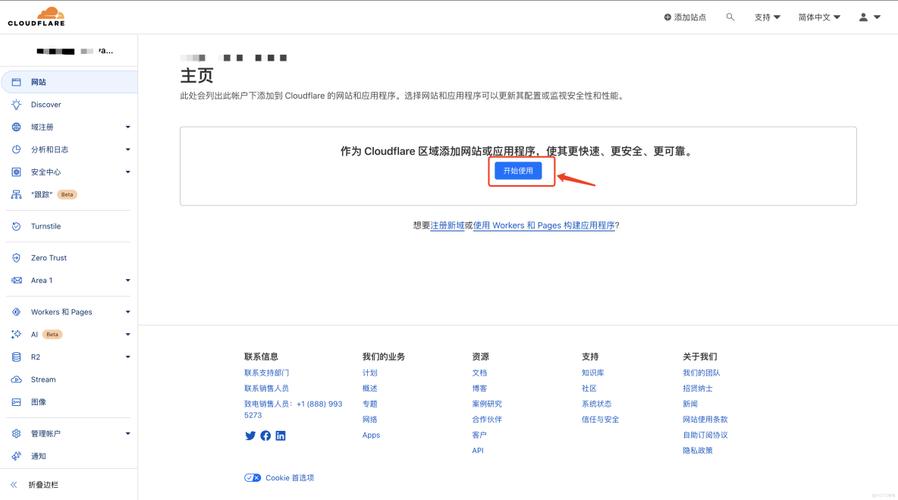The width and height of the screenshot is (898, 500).
Task: Open Cloudflare LinkedIn page icon
Action: pyautogui.click(x=281, y=436)
